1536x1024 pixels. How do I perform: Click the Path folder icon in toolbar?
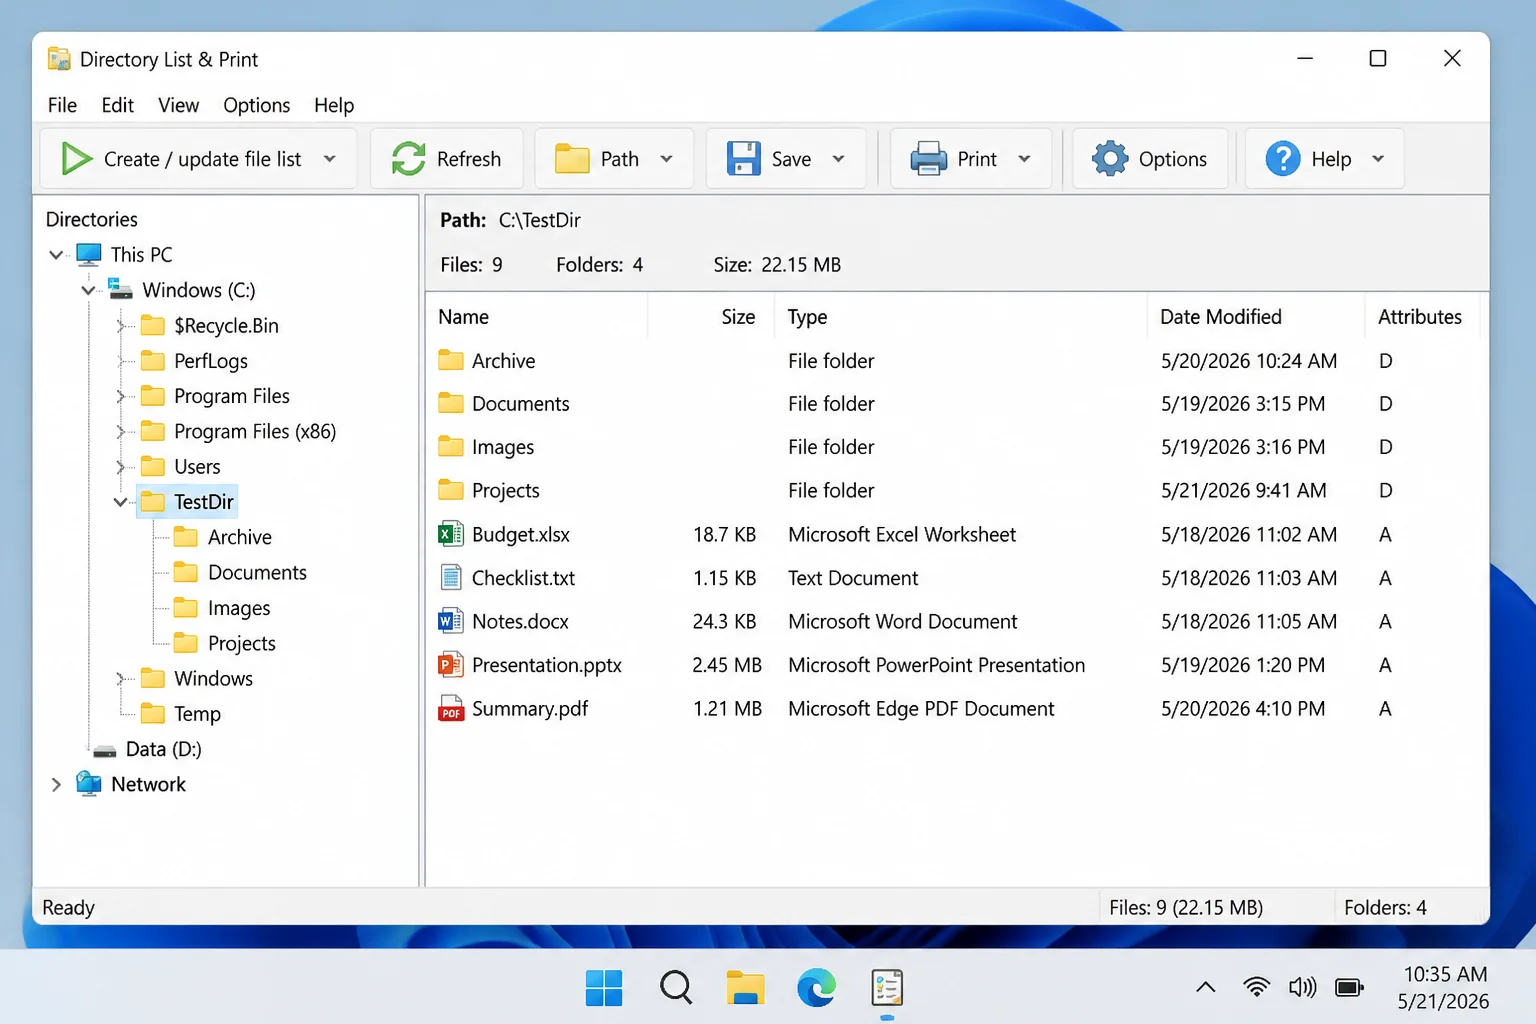572,159
